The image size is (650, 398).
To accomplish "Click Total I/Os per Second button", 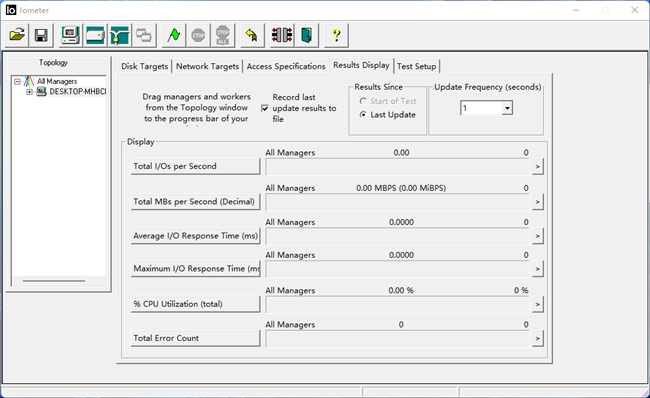I will point(195,166).
